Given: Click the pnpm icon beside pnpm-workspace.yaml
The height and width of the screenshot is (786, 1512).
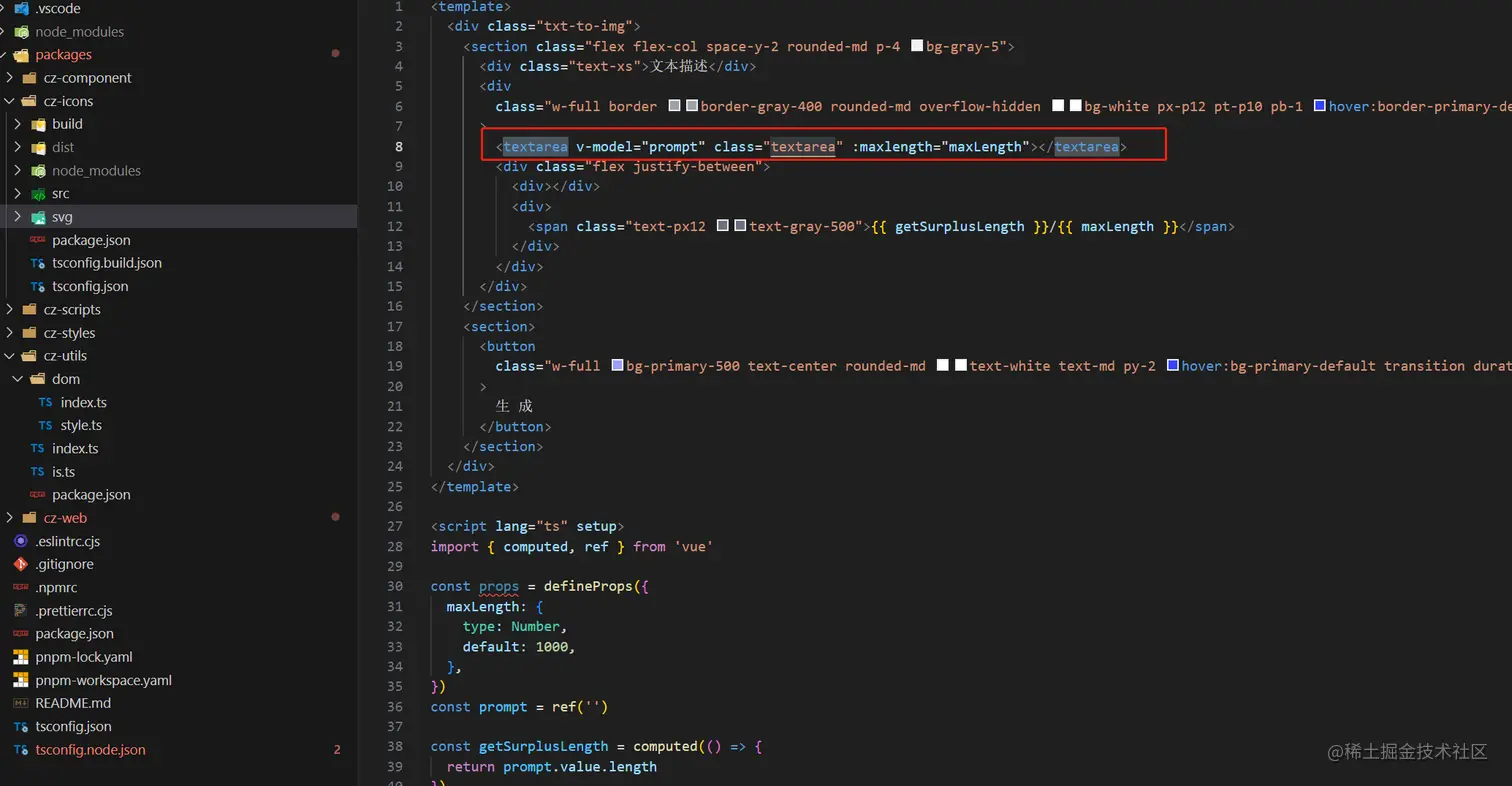Looking at the screenshot, I should [21, 680].
